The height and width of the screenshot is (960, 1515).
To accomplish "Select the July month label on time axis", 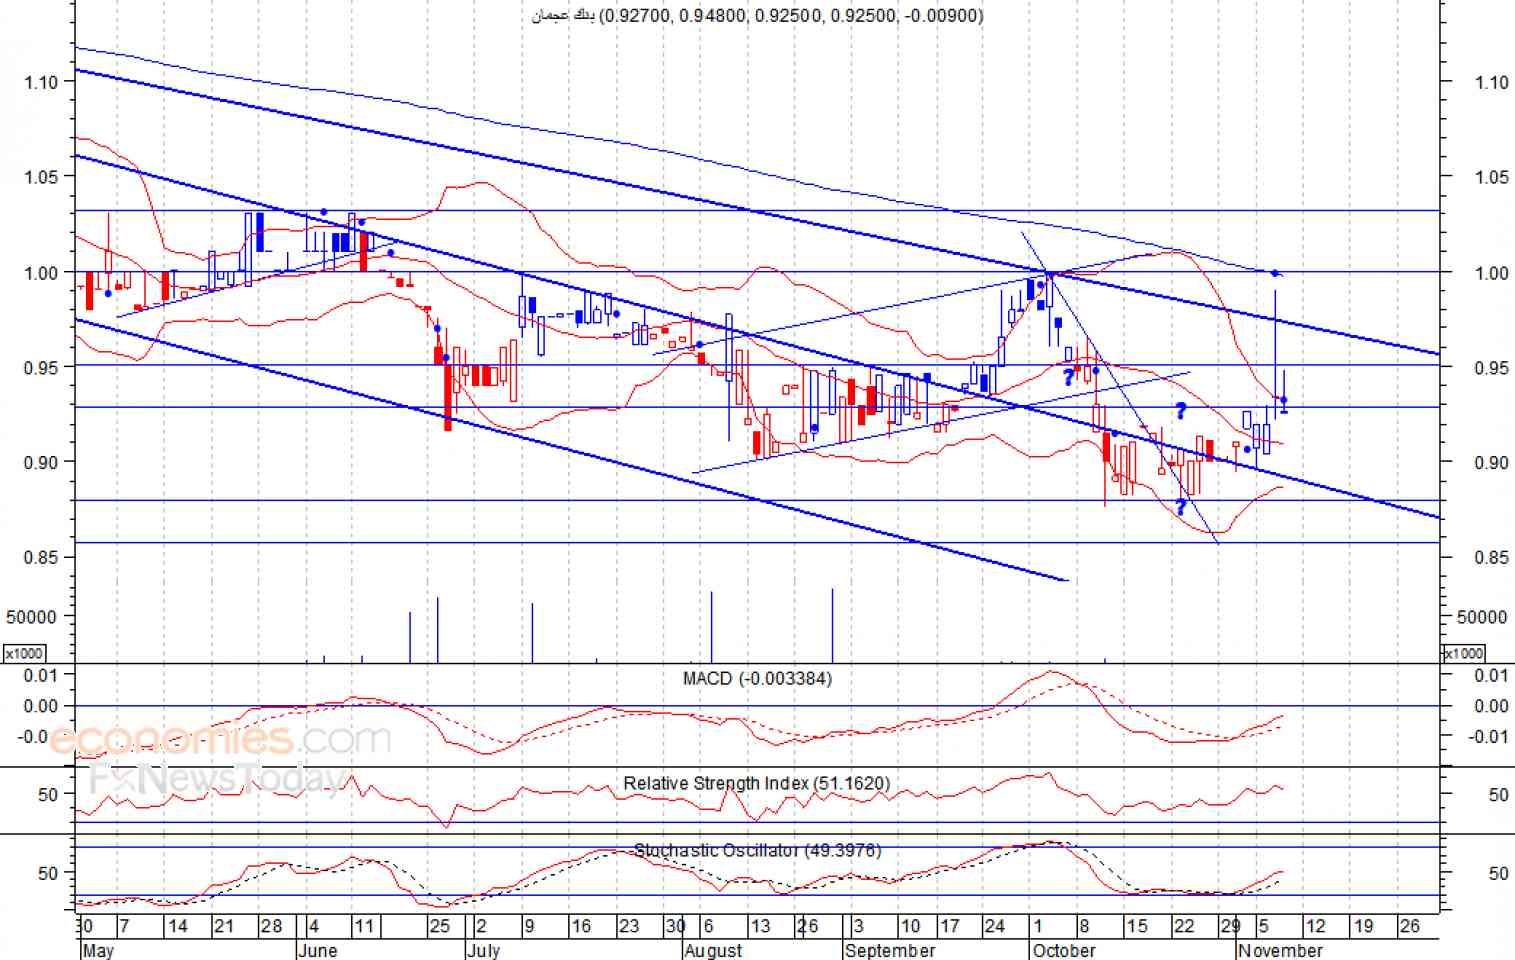I will click(x=484, y=950).
